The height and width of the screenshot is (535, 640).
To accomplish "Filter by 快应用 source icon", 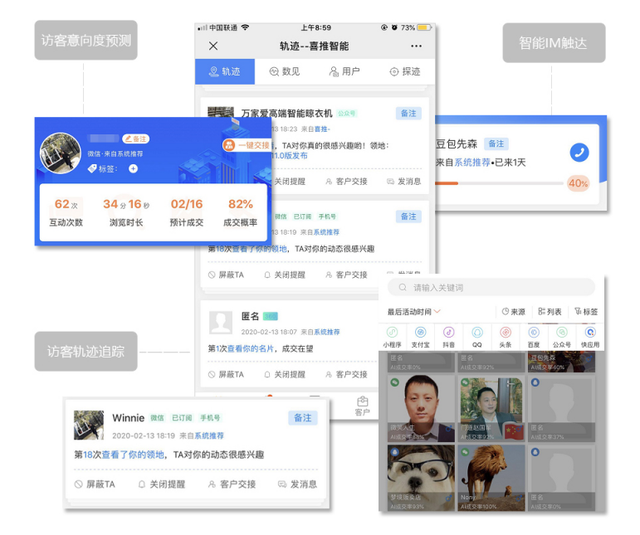I will coord(591,337).
